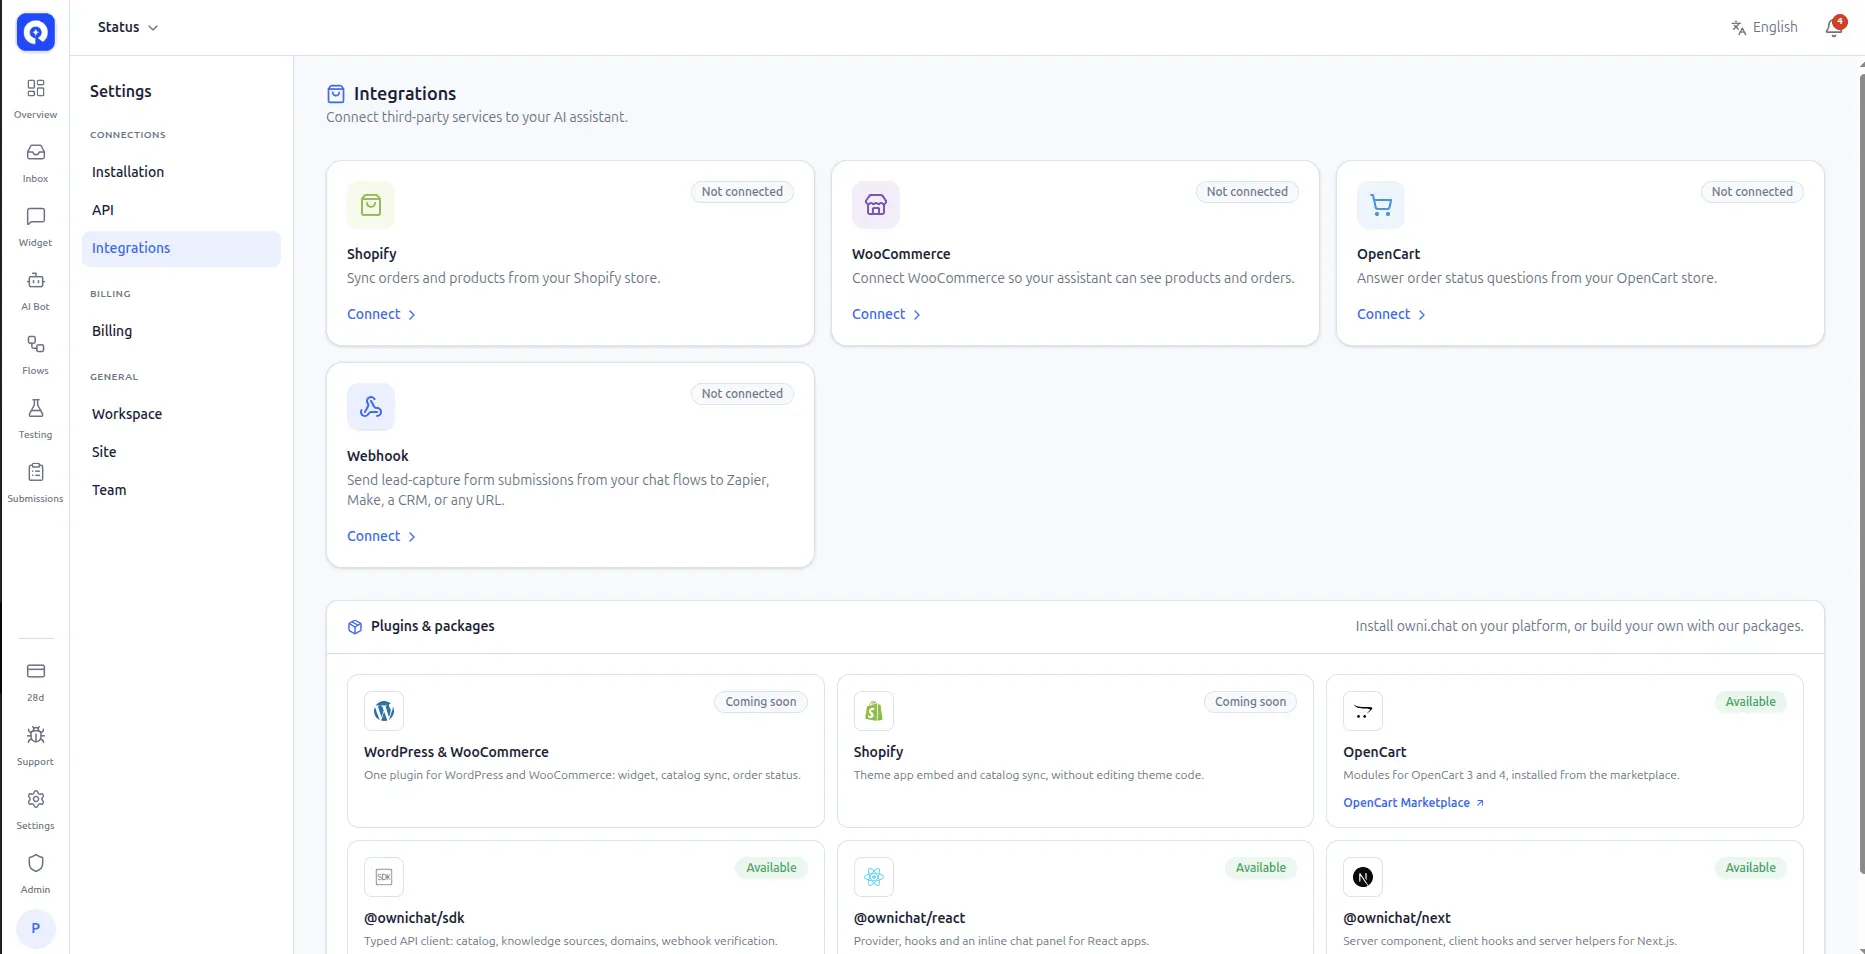
Task: Open Team settings
Action: tap(181, 490)
